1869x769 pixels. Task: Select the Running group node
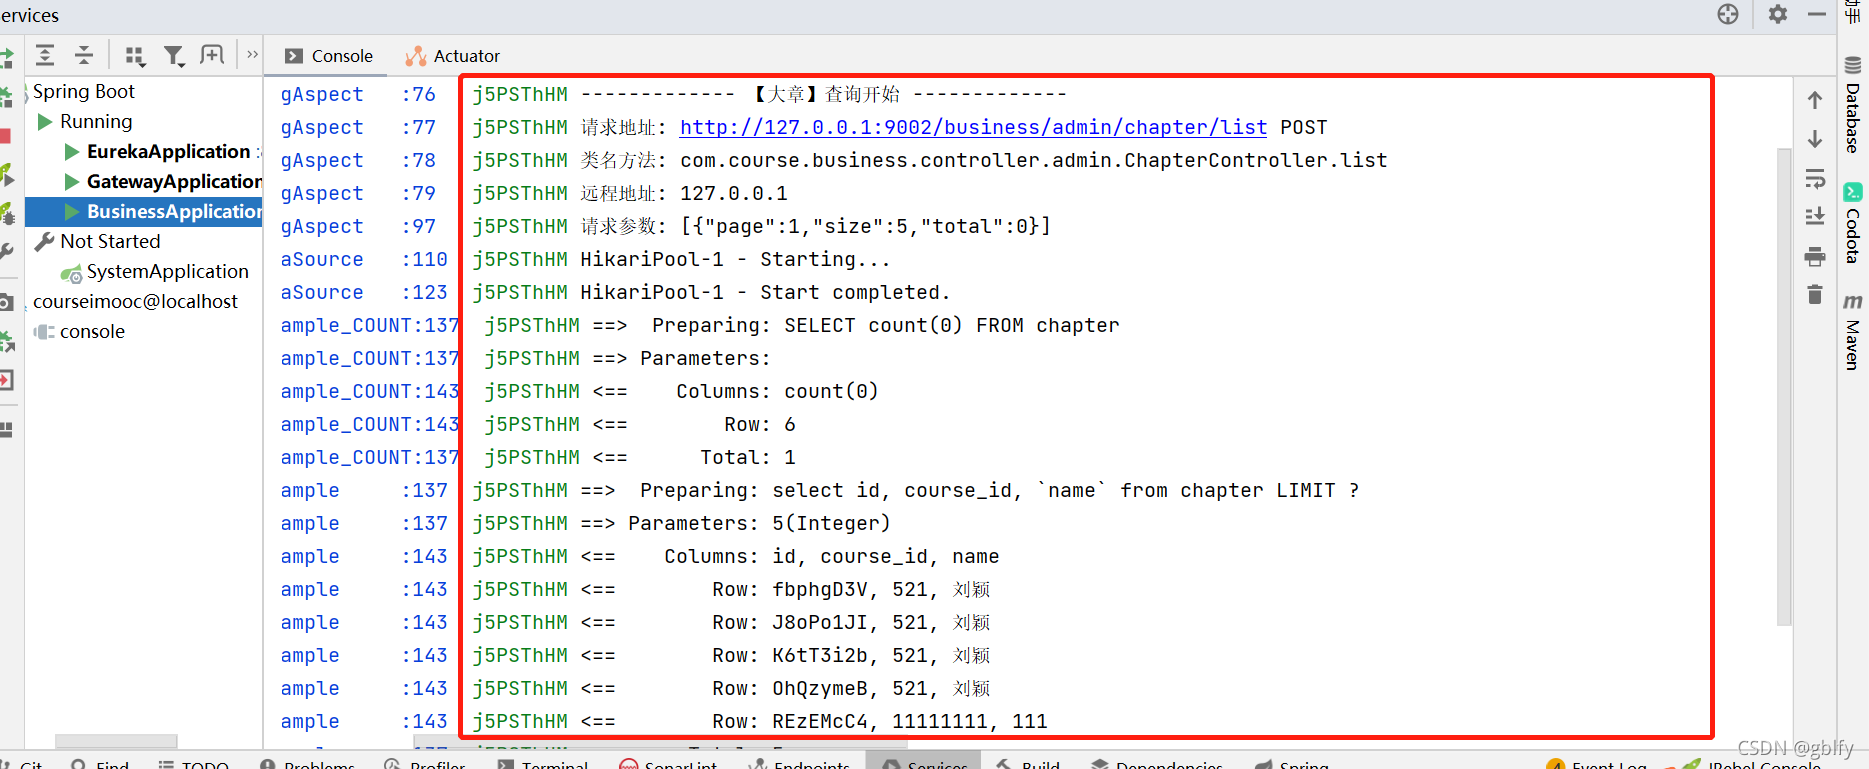[96, 121]
